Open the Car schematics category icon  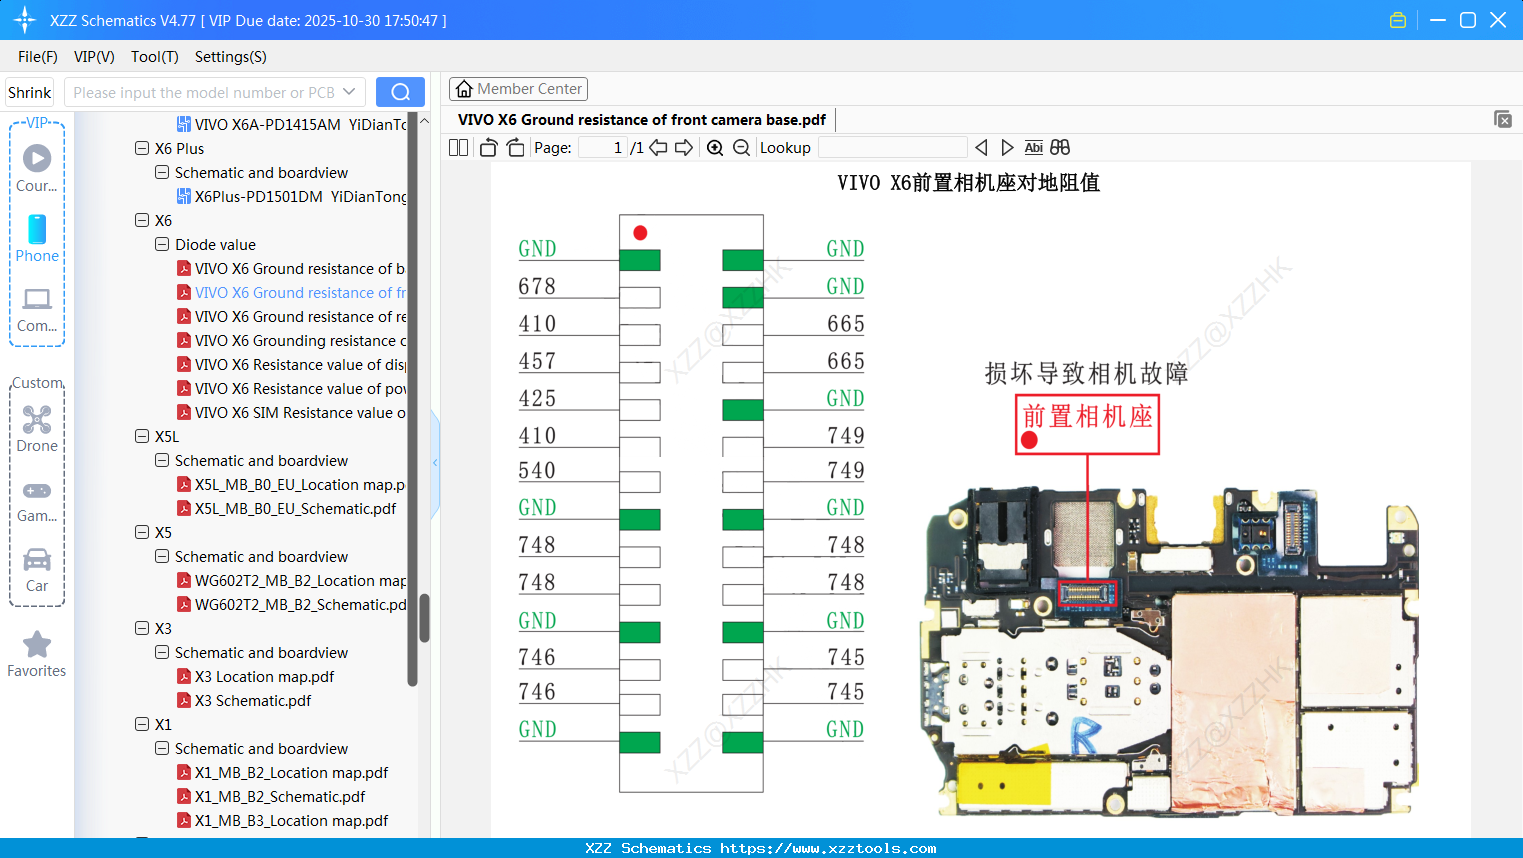pyautogui.click(x=37, y=561)
